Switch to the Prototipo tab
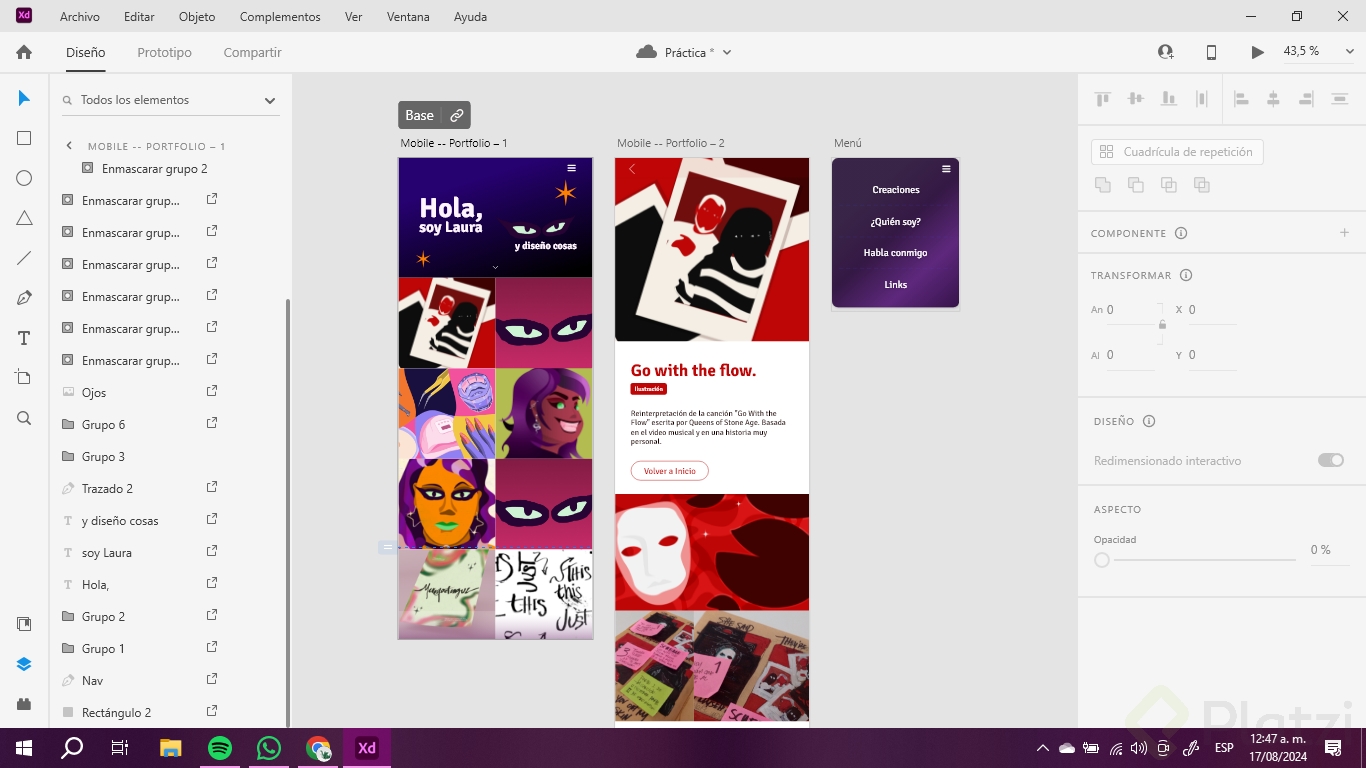The width and height of the screenshot is (1366, 768). click(x=164, y=52)
